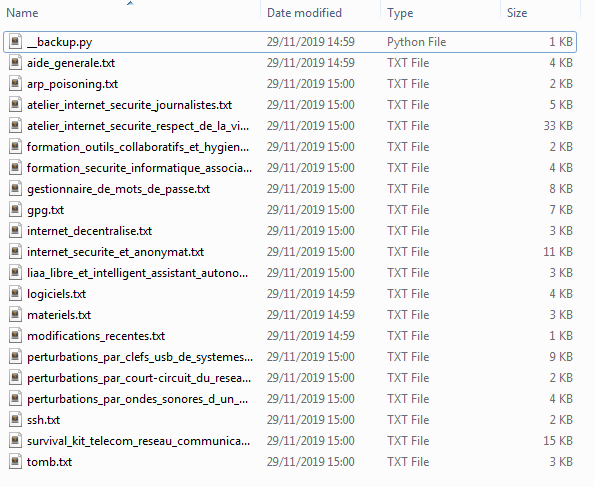The width and height of the screenshot is (594, 487).
Task: Select internet_decentralise.txt in the list
Action: (x=89, y=231)
